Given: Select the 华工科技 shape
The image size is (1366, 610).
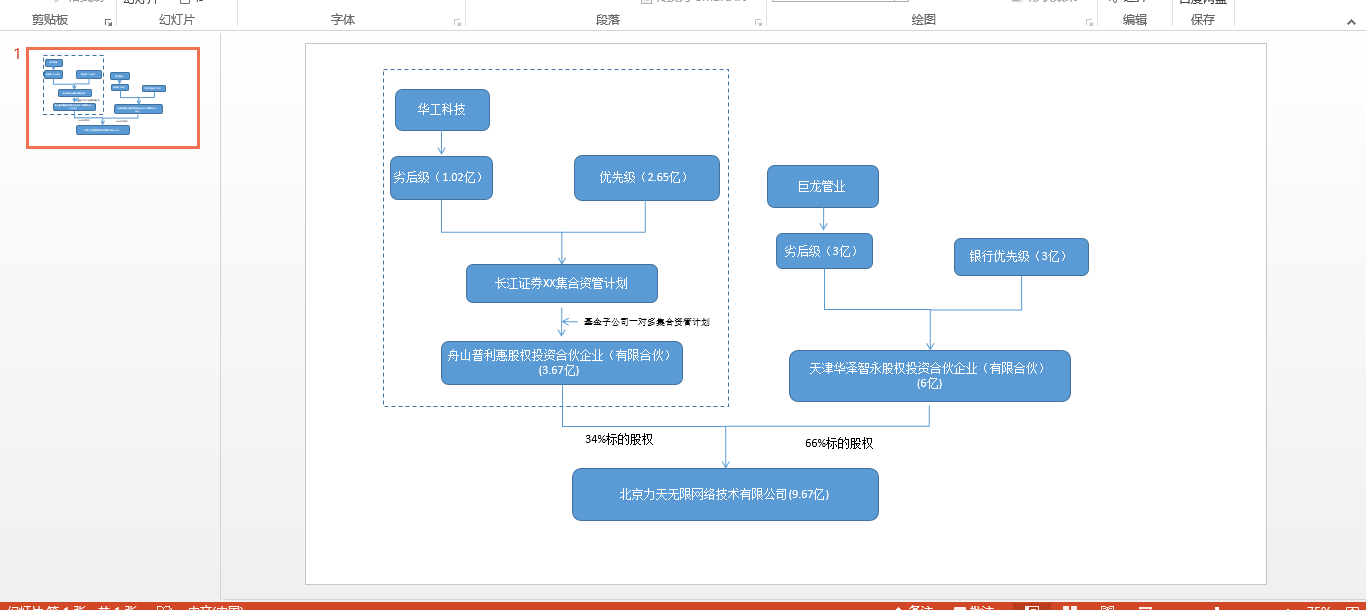Looking at the screenshot, I should click(x=442, y=110).
